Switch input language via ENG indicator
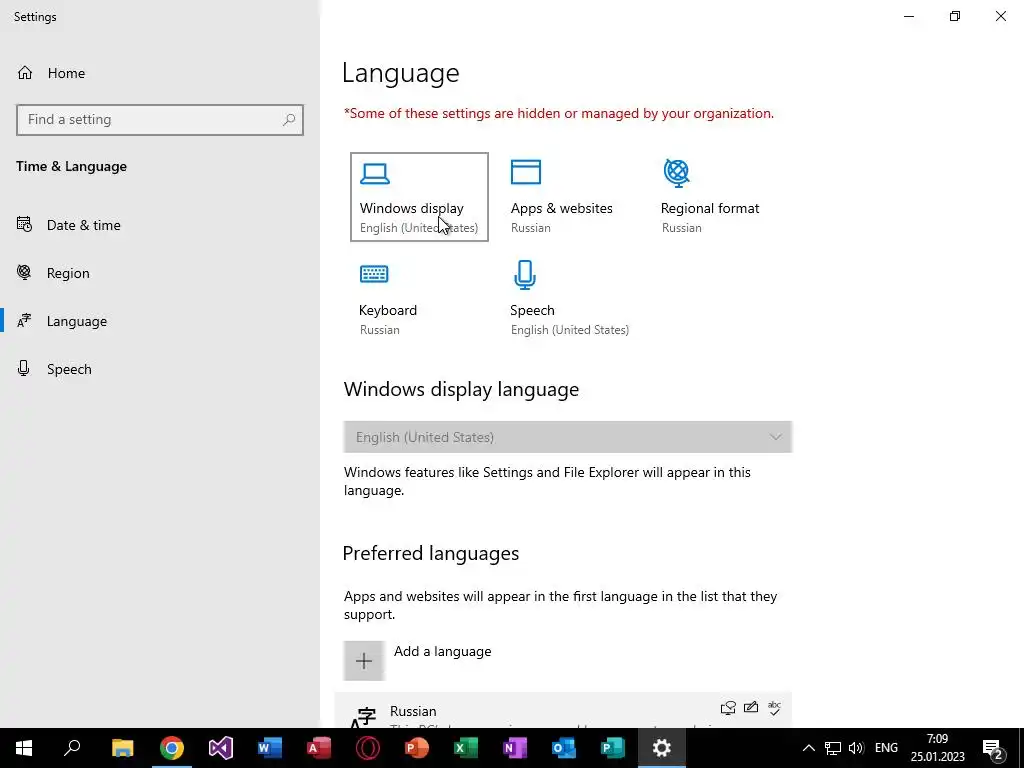 coord(886,748)
